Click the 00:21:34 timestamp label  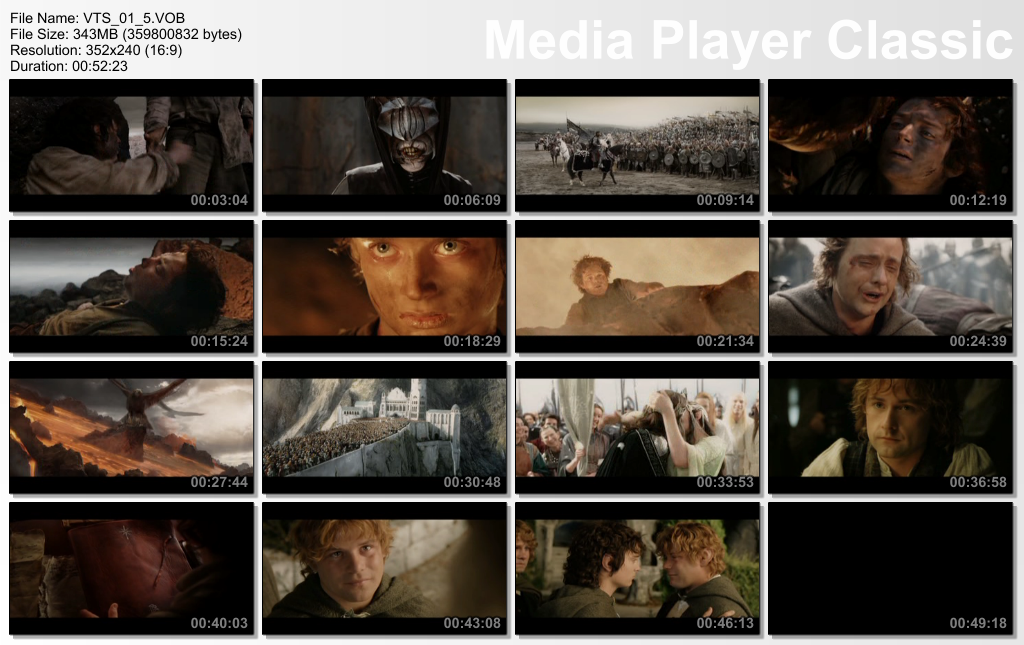725,341
